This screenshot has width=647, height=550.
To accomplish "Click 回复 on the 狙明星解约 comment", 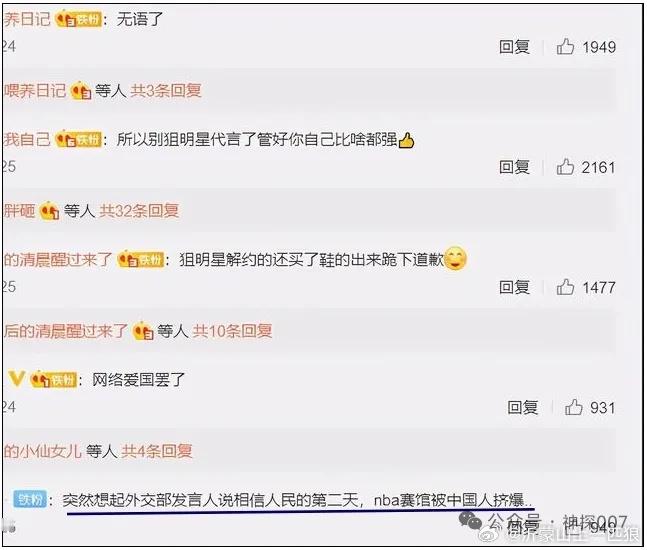I will pos(514,287).
